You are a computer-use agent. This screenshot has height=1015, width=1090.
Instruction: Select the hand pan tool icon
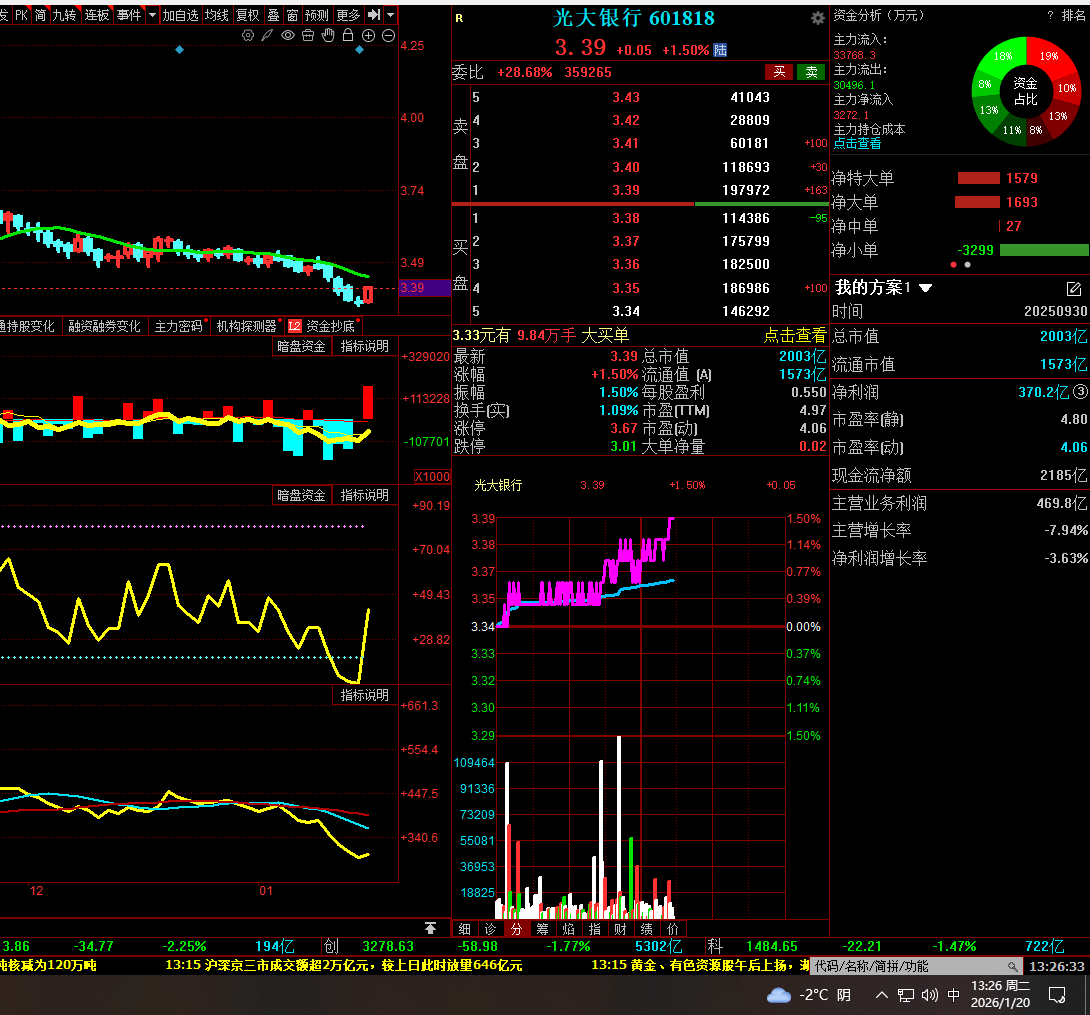[x=328, y=35]
